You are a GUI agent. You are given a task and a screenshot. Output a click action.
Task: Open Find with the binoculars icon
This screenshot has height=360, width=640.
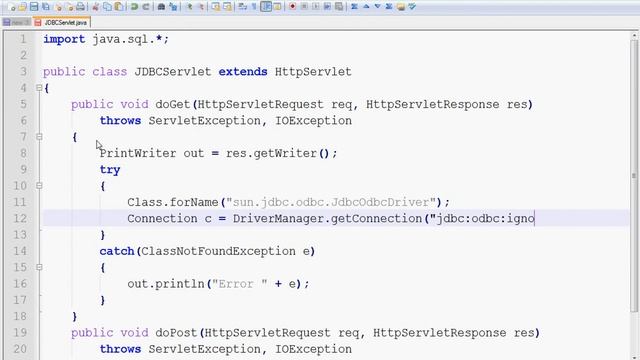pos(161,7)
